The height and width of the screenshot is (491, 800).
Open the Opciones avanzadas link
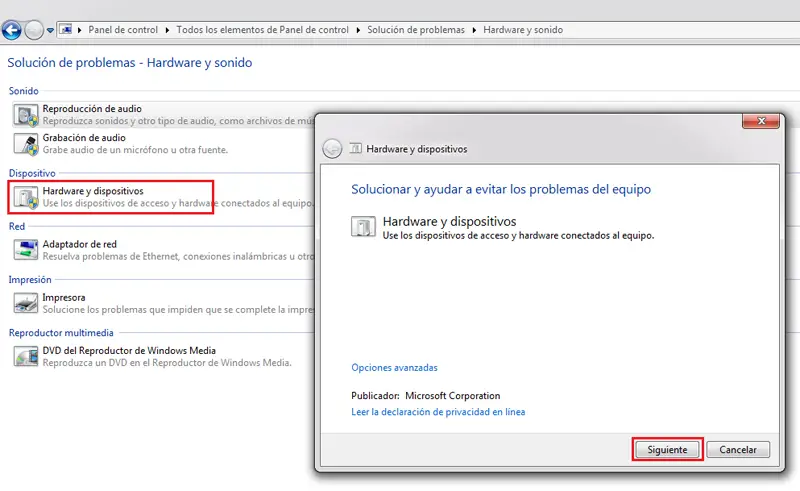(x=394, y=367)
